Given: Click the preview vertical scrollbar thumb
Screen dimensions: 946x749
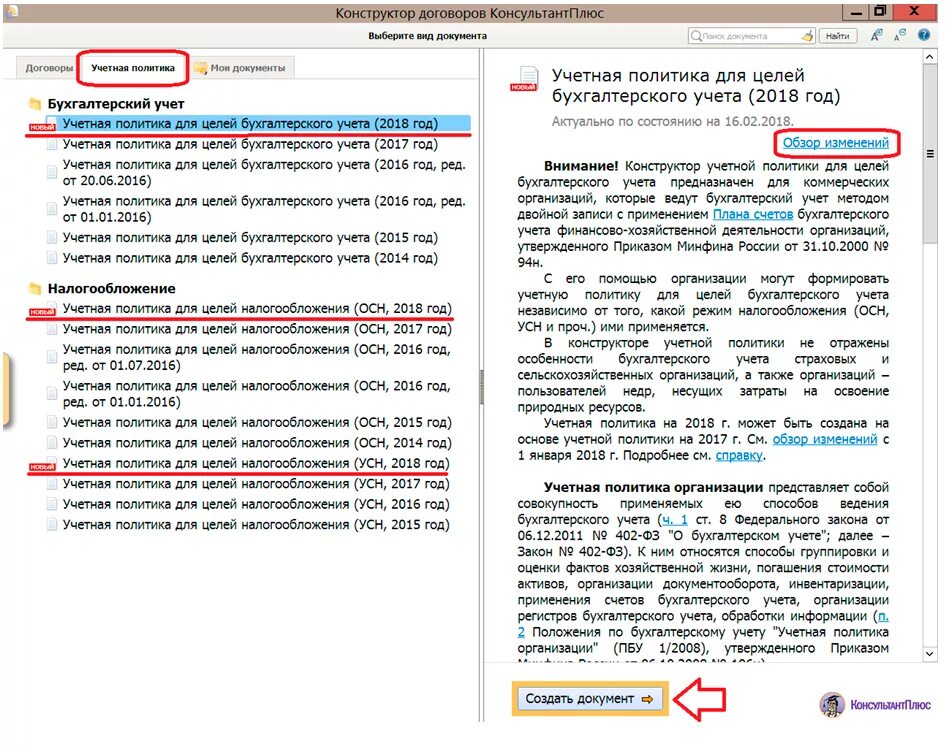Looking at the screenshot, I should tap(929, 154).
